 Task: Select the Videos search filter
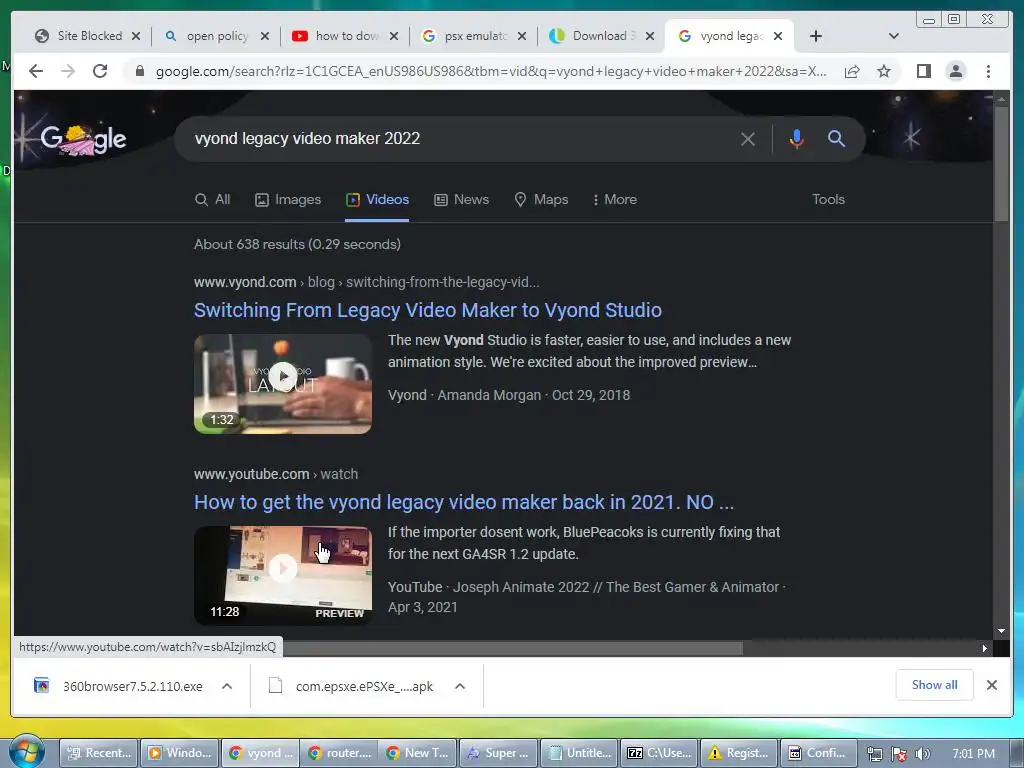click(x=377, y=199)
